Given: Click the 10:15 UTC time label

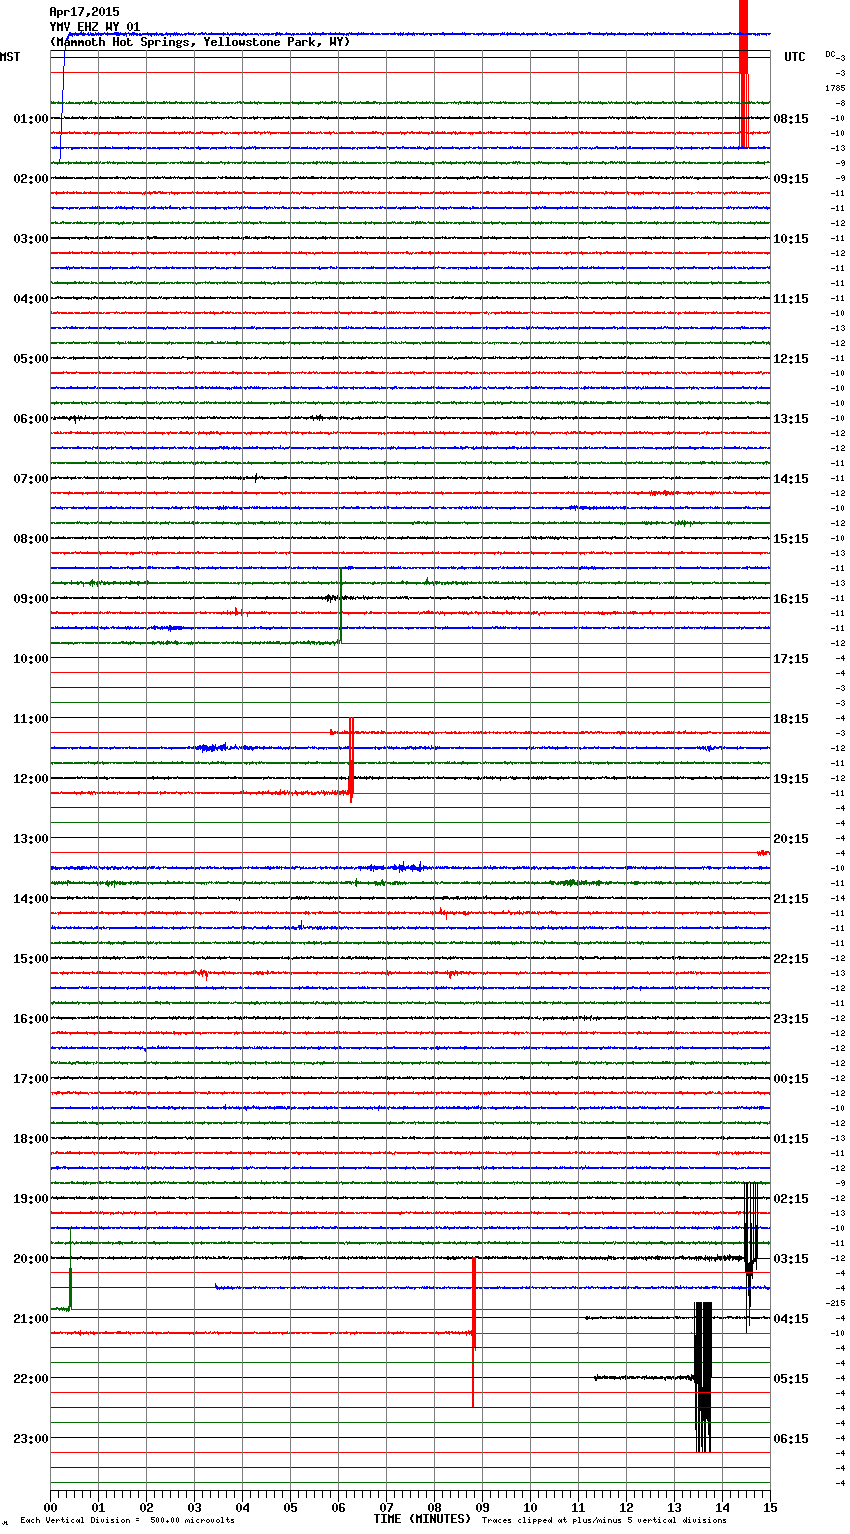Looking at the screenshot, I should (791, 238).
